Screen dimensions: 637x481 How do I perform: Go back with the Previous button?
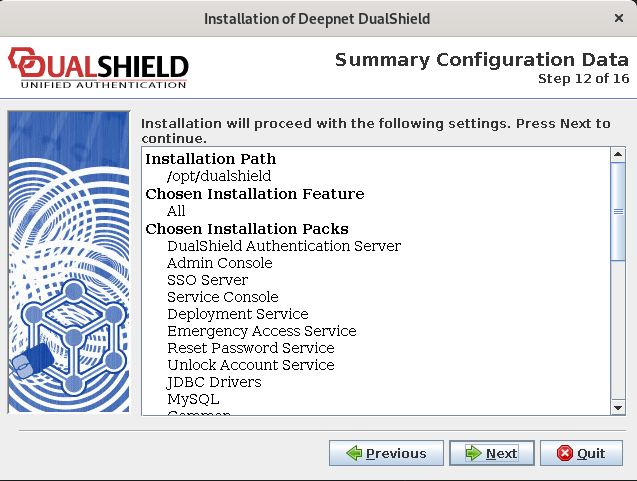point(385,453)
